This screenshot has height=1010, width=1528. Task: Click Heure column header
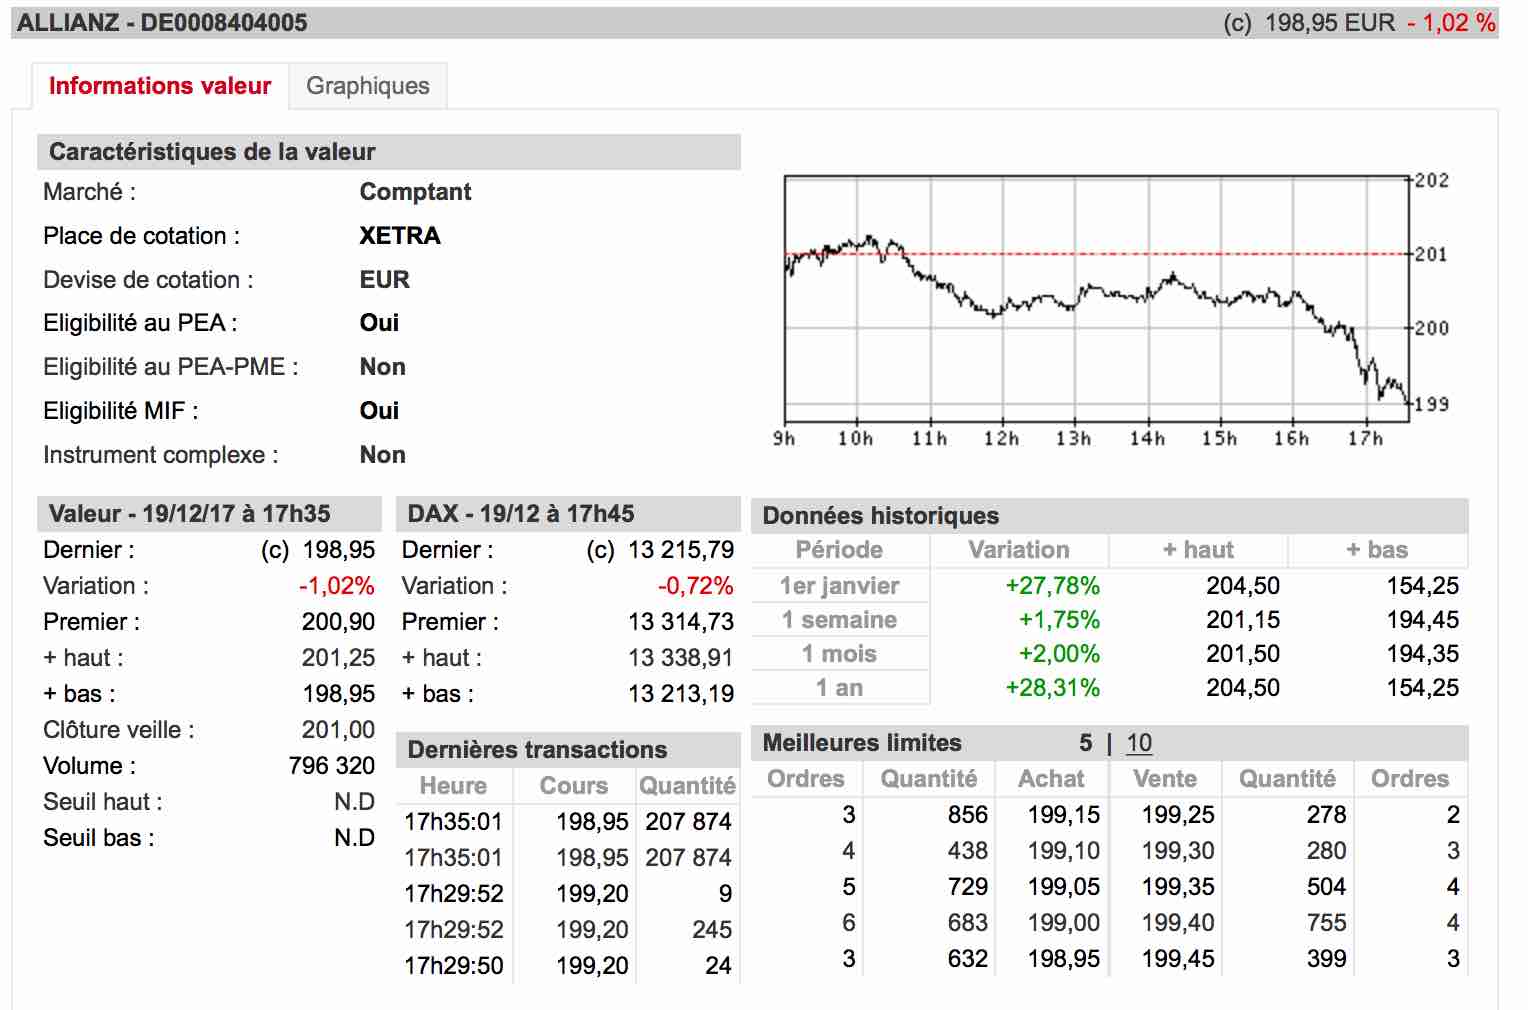(x=453, y=786)
